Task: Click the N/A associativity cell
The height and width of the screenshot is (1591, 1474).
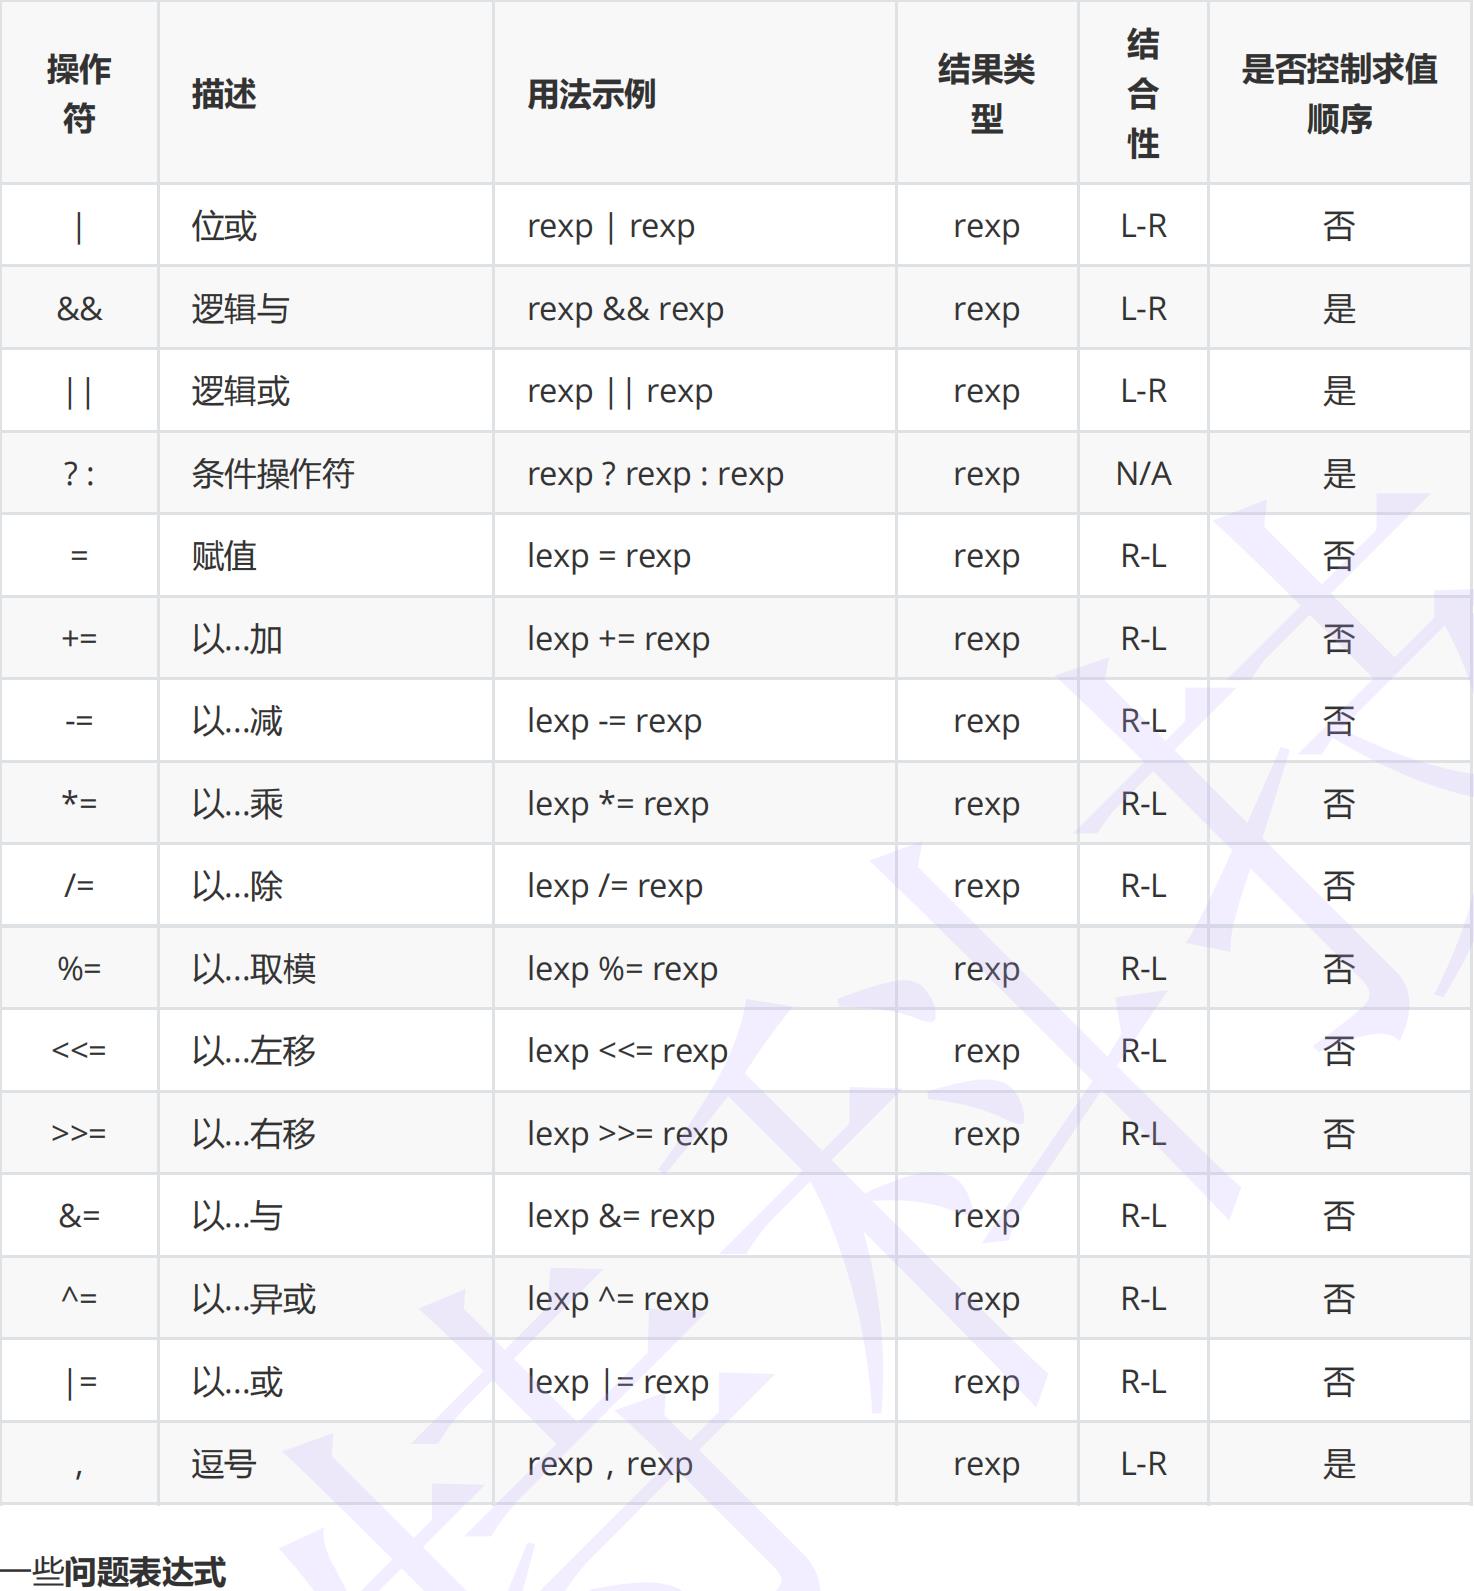Action: [1143, 474]
